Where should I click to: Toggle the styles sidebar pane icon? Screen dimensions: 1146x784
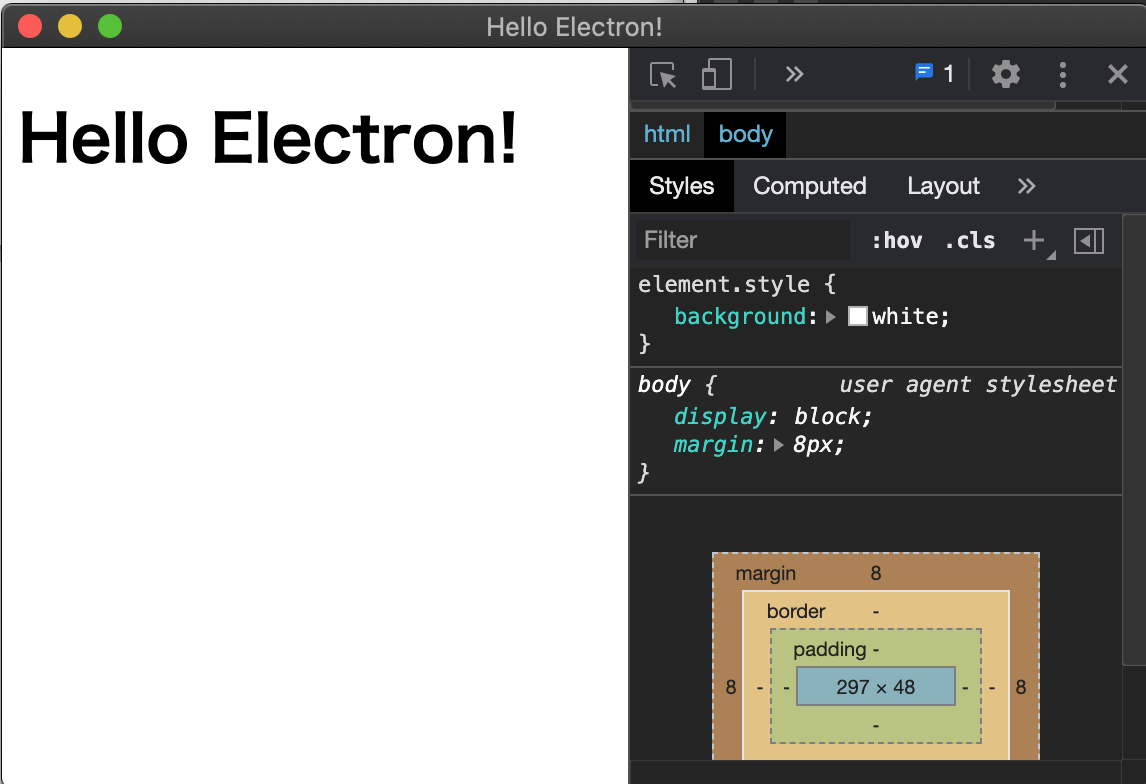coord(1088,240)
